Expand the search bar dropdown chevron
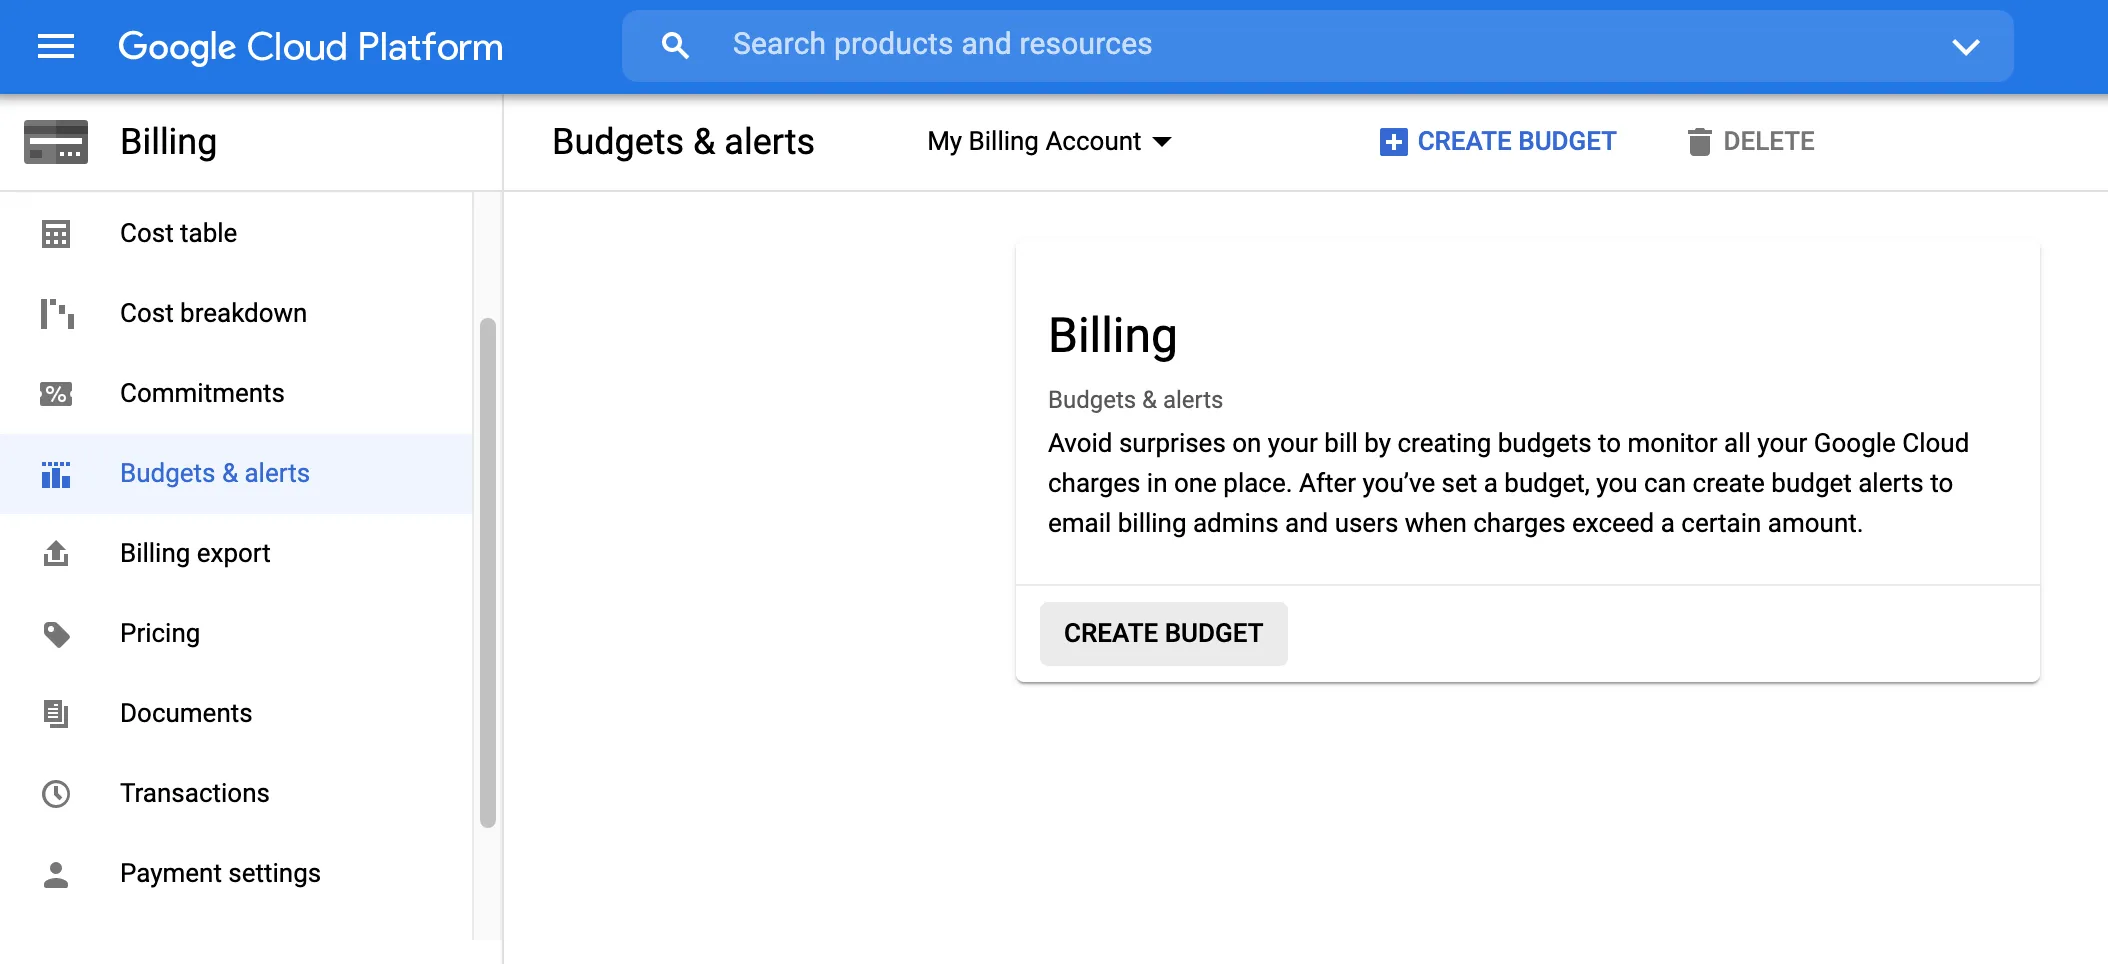 [x=1966, y=46]
